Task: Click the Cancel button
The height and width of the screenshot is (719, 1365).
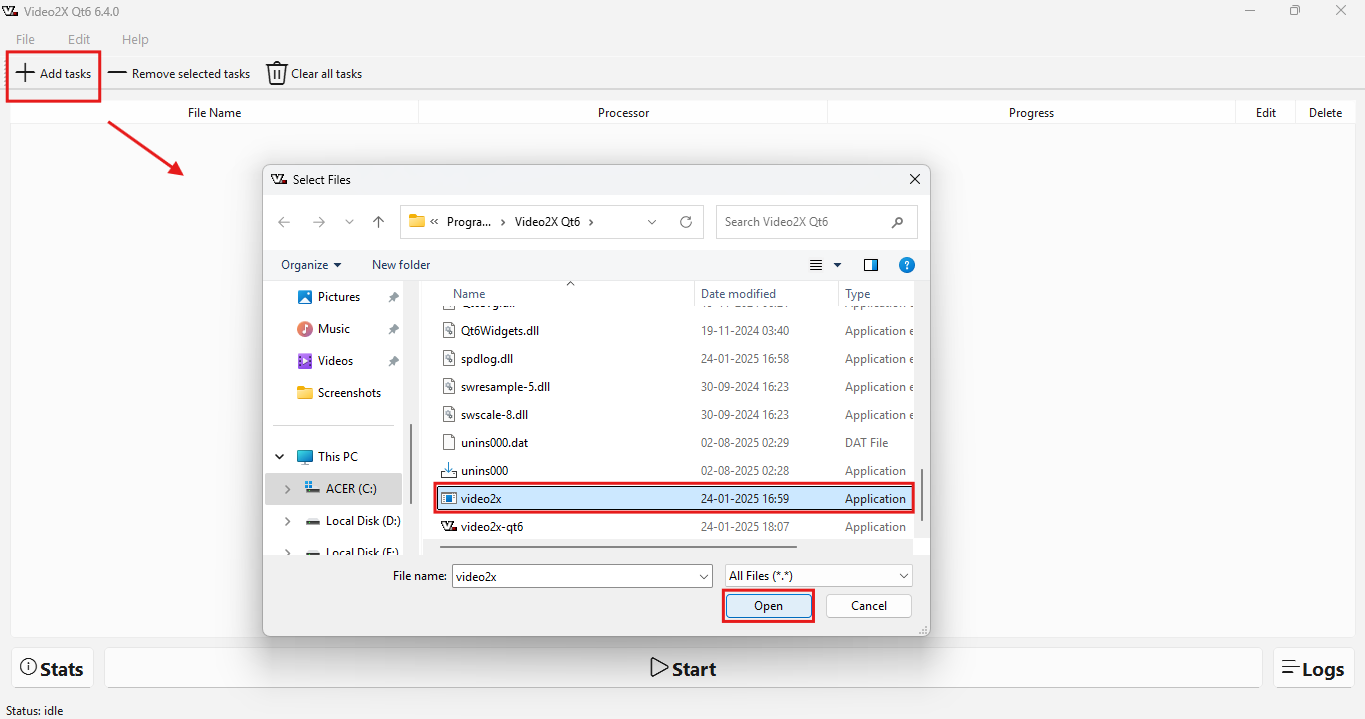Action: click(x=869, y=606)
